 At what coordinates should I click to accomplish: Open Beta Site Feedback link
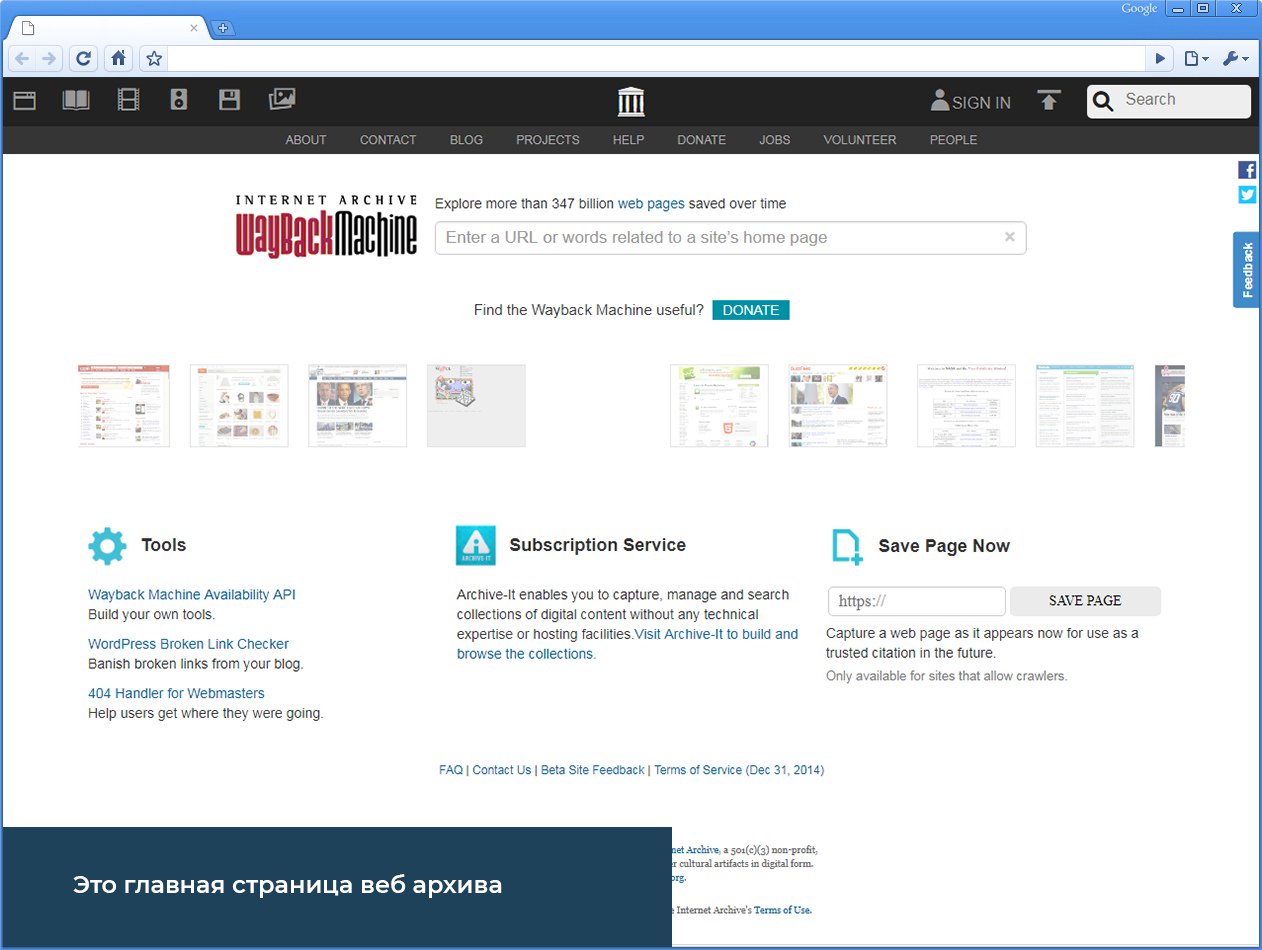click(593, 770)
